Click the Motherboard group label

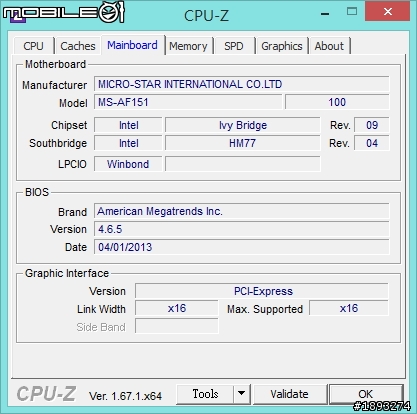pos(55,64)
